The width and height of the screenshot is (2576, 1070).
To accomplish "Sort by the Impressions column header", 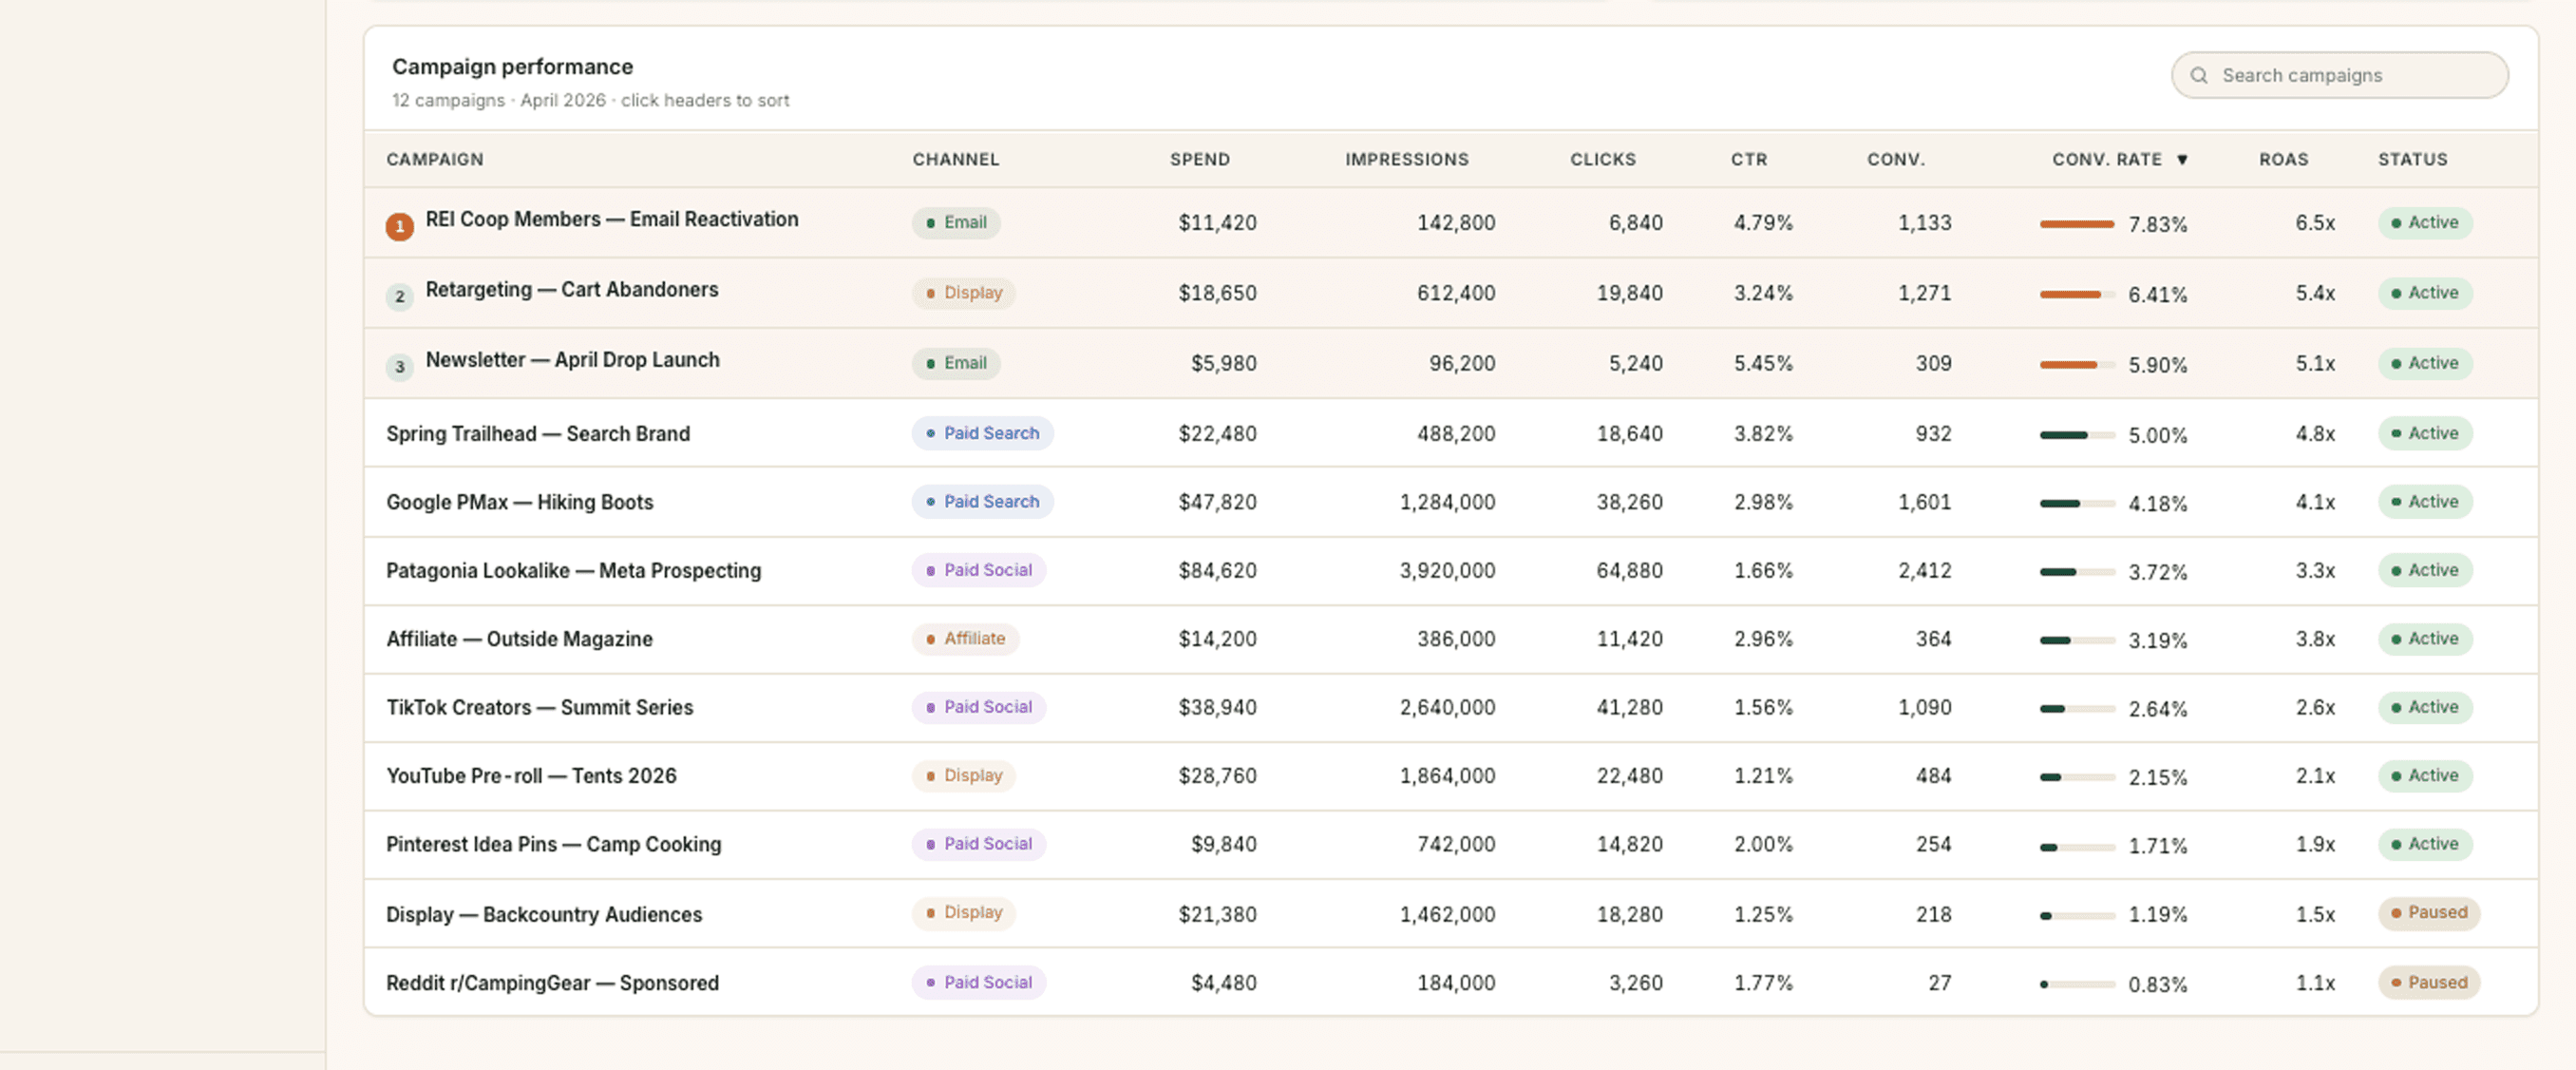I will [x=1406, y=160].
